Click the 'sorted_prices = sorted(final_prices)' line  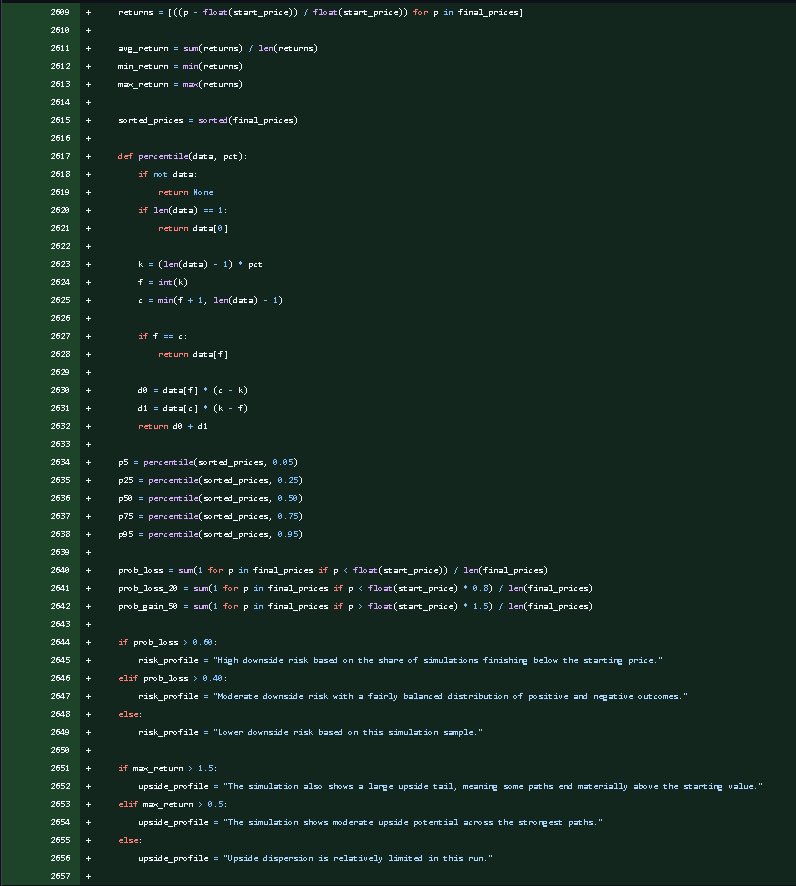coord(207,120)
